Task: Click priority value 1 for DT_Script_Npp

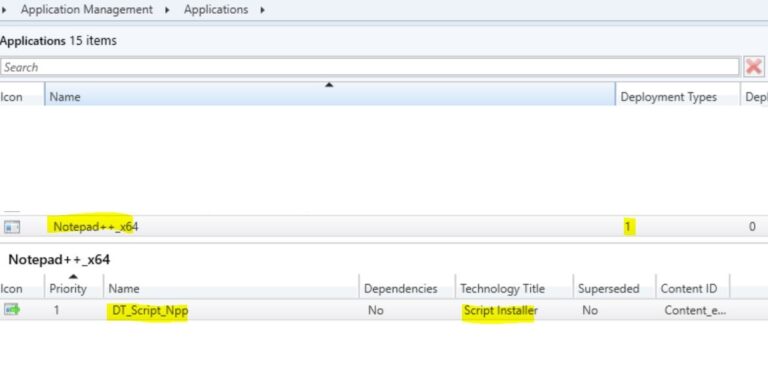Action: tap(56, 310)
